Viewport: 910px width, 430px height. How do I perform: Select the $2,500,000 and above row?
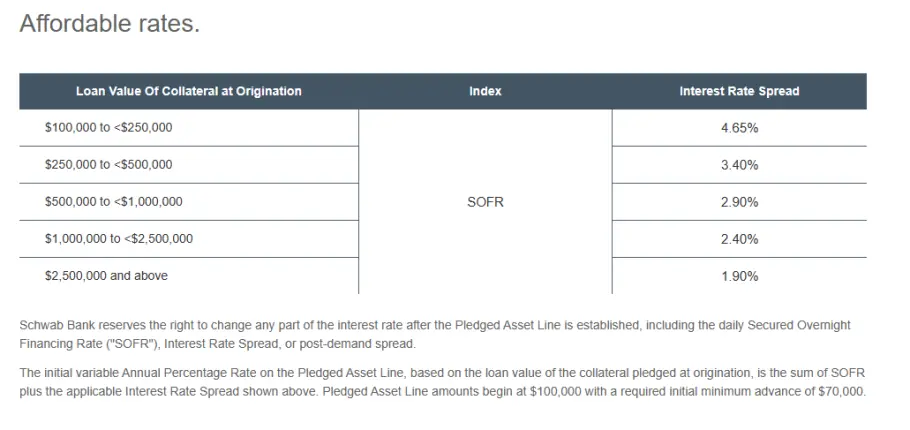(443, 276)
